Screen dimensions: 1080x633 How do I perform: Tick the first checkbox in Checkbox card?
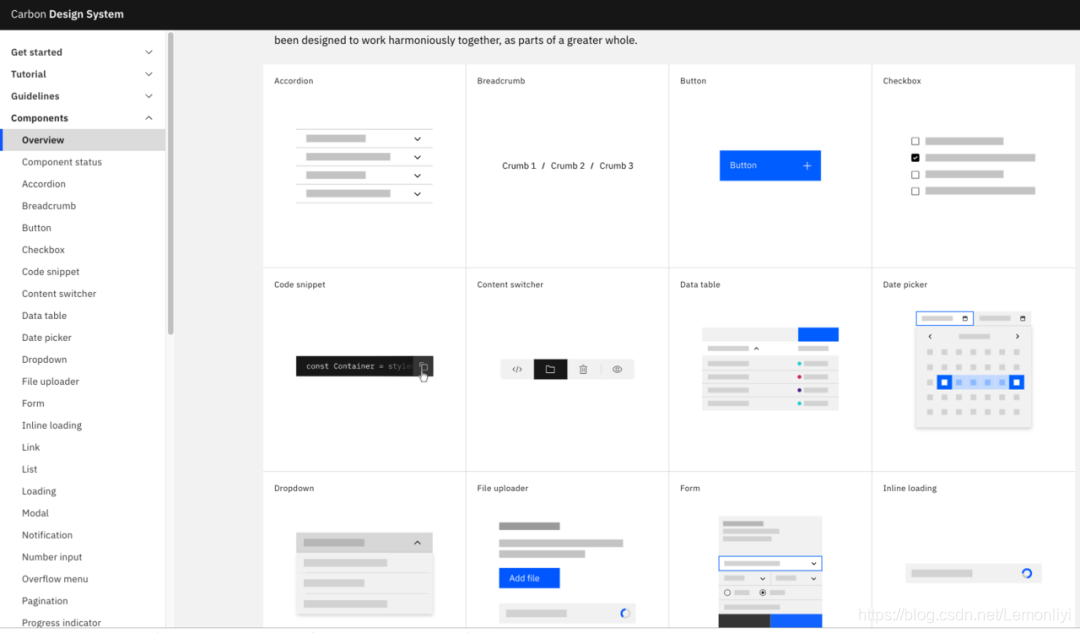click(x=915, y=141)
